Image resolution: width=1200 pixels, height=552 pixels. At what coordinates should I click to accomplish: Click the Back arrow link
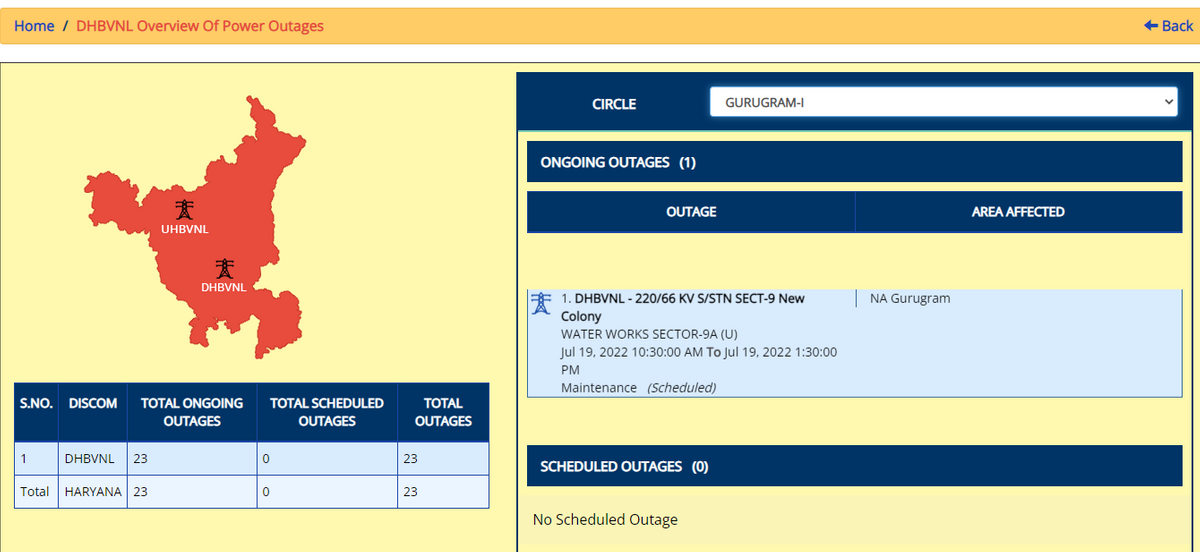click(1168, 26)
